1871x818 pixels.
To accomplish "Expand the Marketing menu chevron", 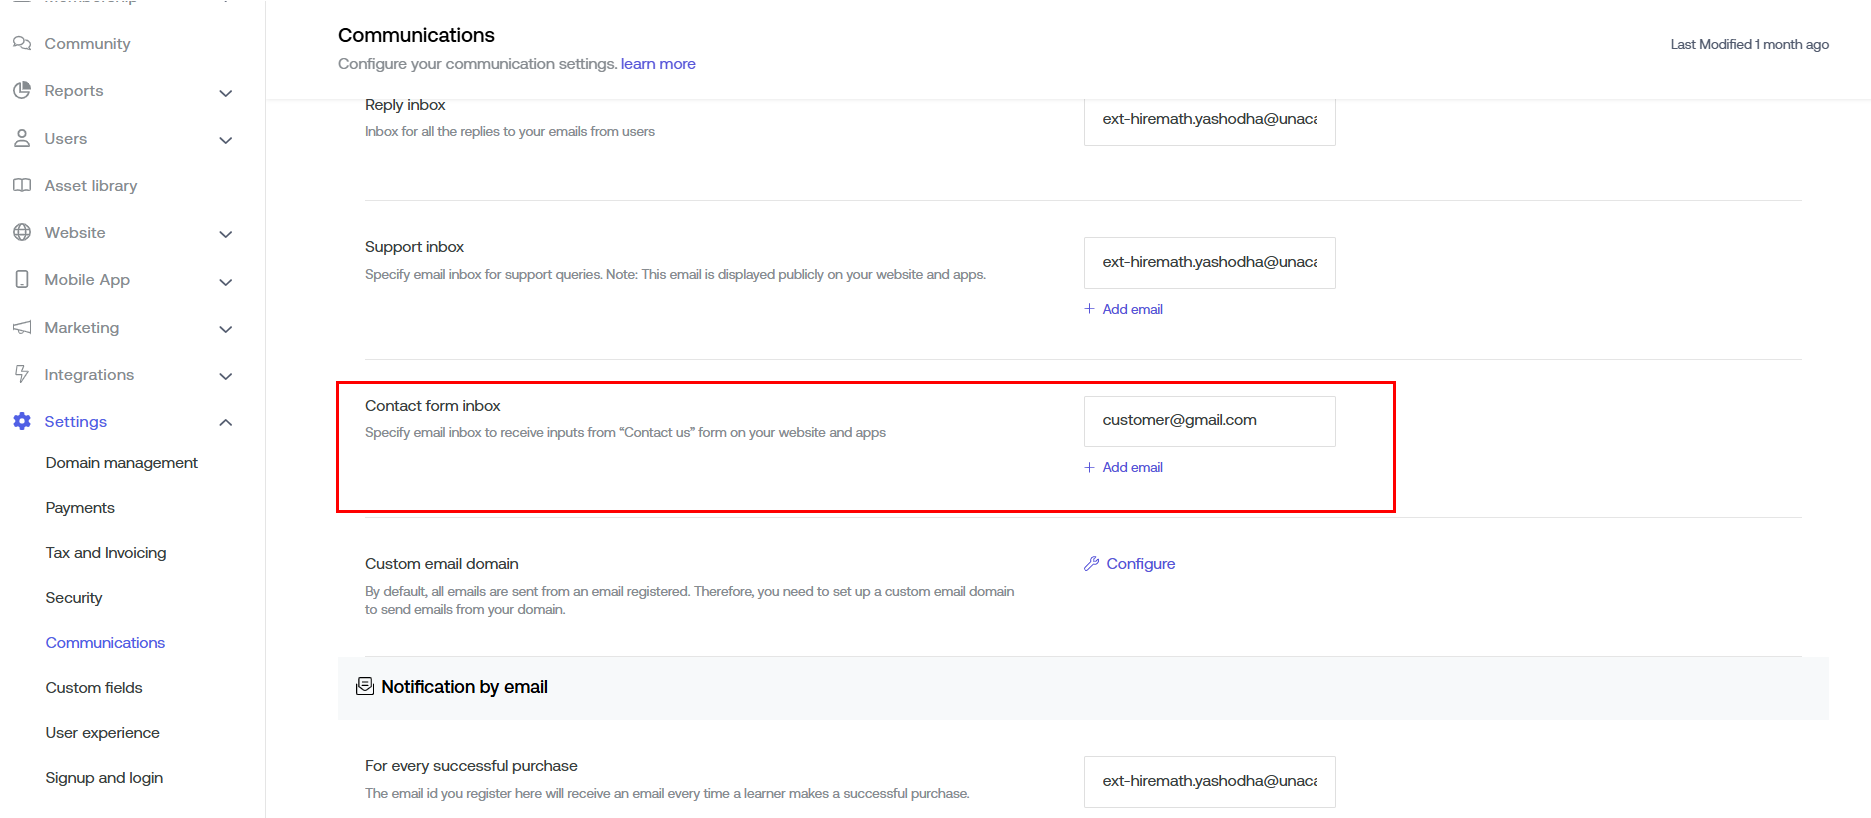I will point(226,329).
